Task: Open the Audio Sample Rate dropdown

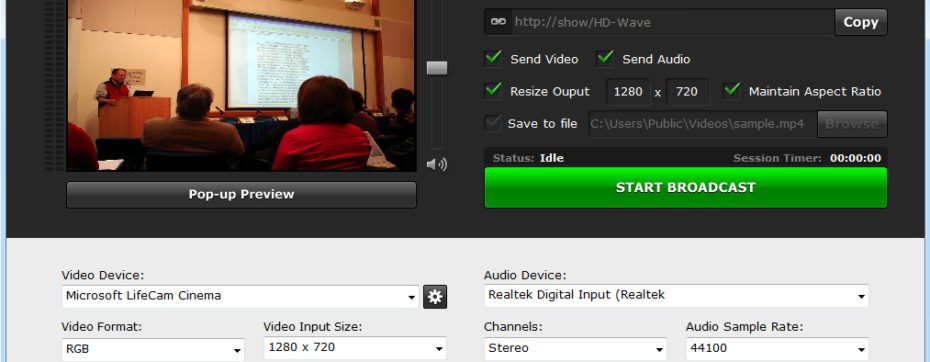Action: (x=778, y=349)
